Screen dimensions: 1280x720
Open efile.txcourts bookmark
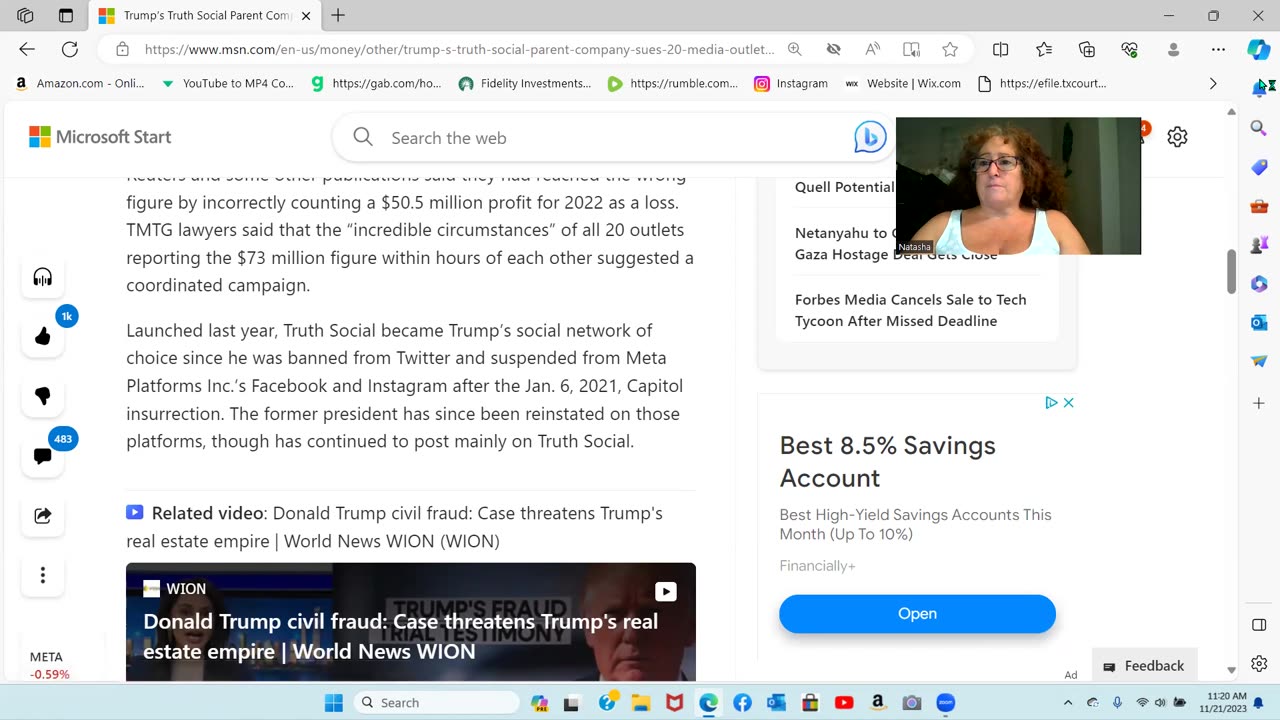coord(1041,84)
